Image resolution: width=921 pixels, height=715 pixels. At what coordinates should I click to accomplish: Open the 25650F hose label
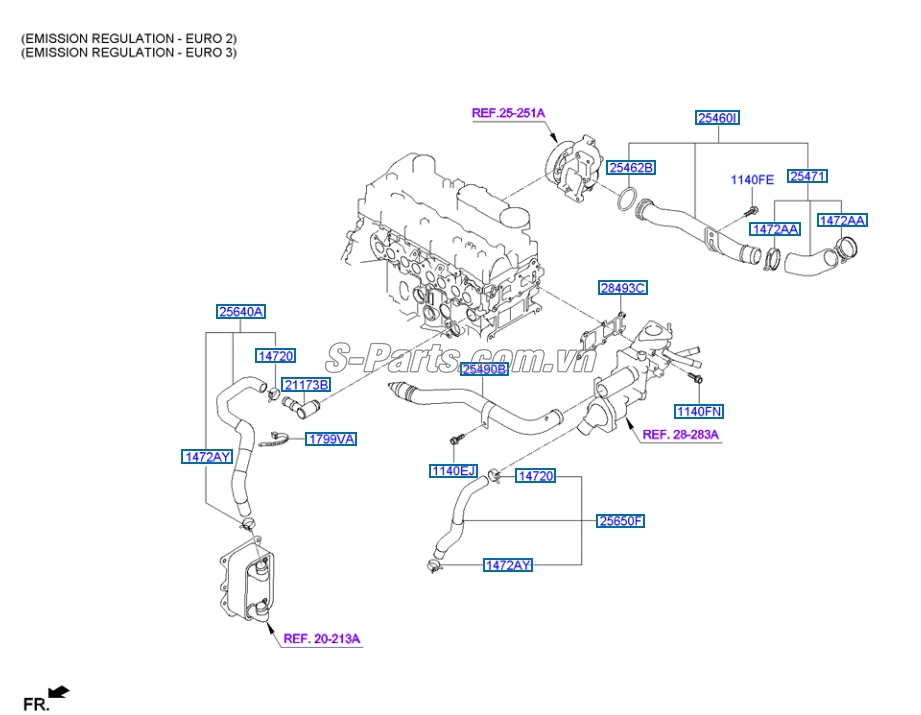620,520
